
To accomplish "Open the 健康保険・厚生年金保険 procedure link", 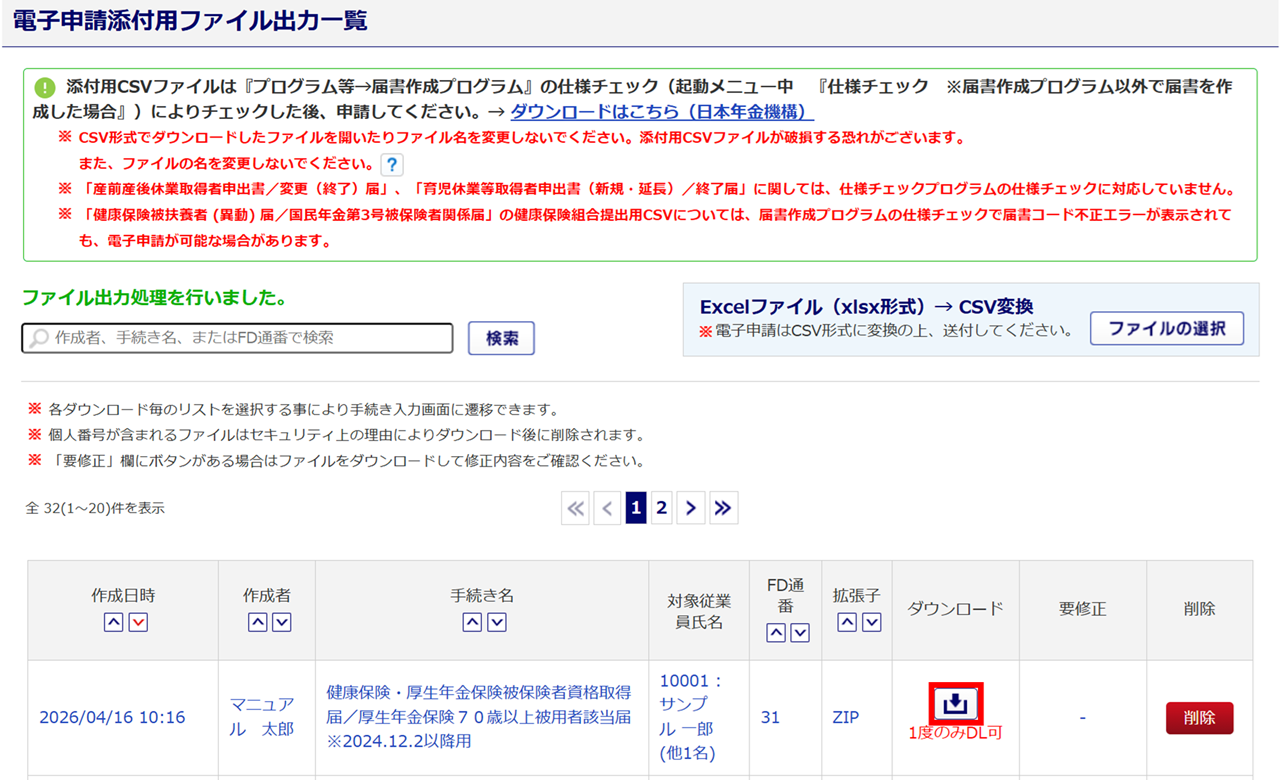I will (x=479, y=717).
